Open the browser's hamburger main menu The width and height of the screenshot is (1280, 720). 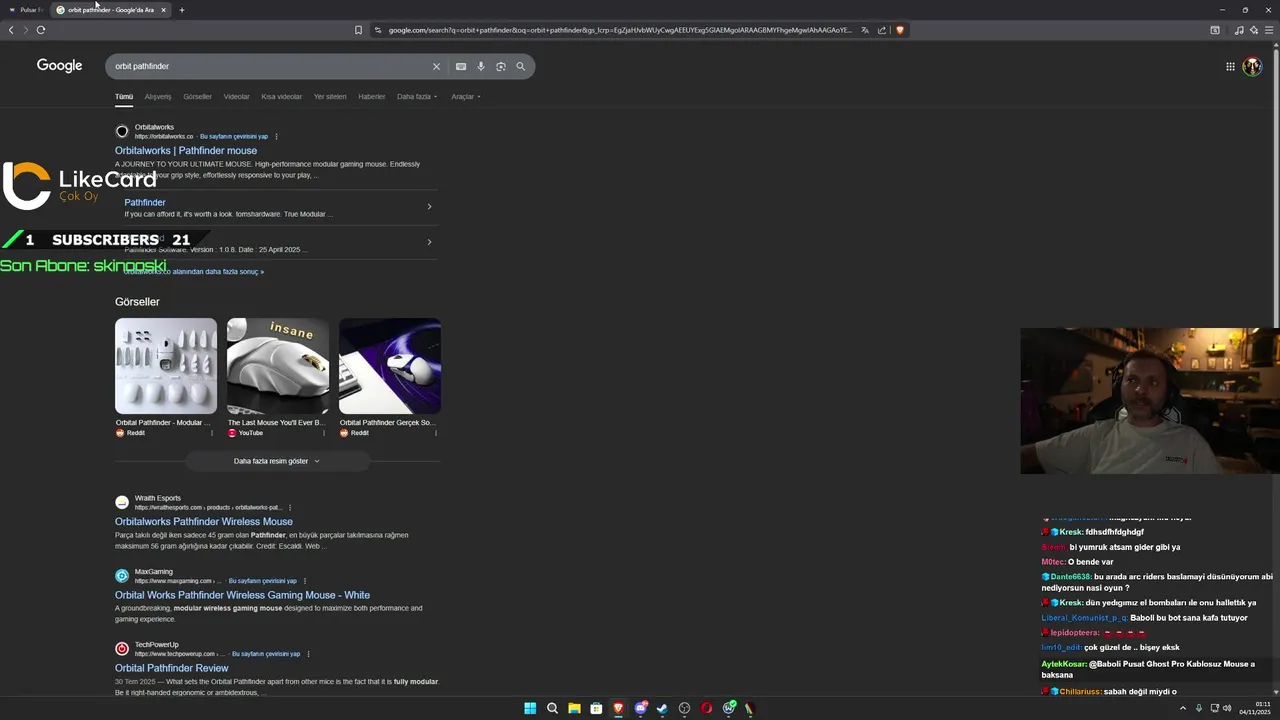1269,30
